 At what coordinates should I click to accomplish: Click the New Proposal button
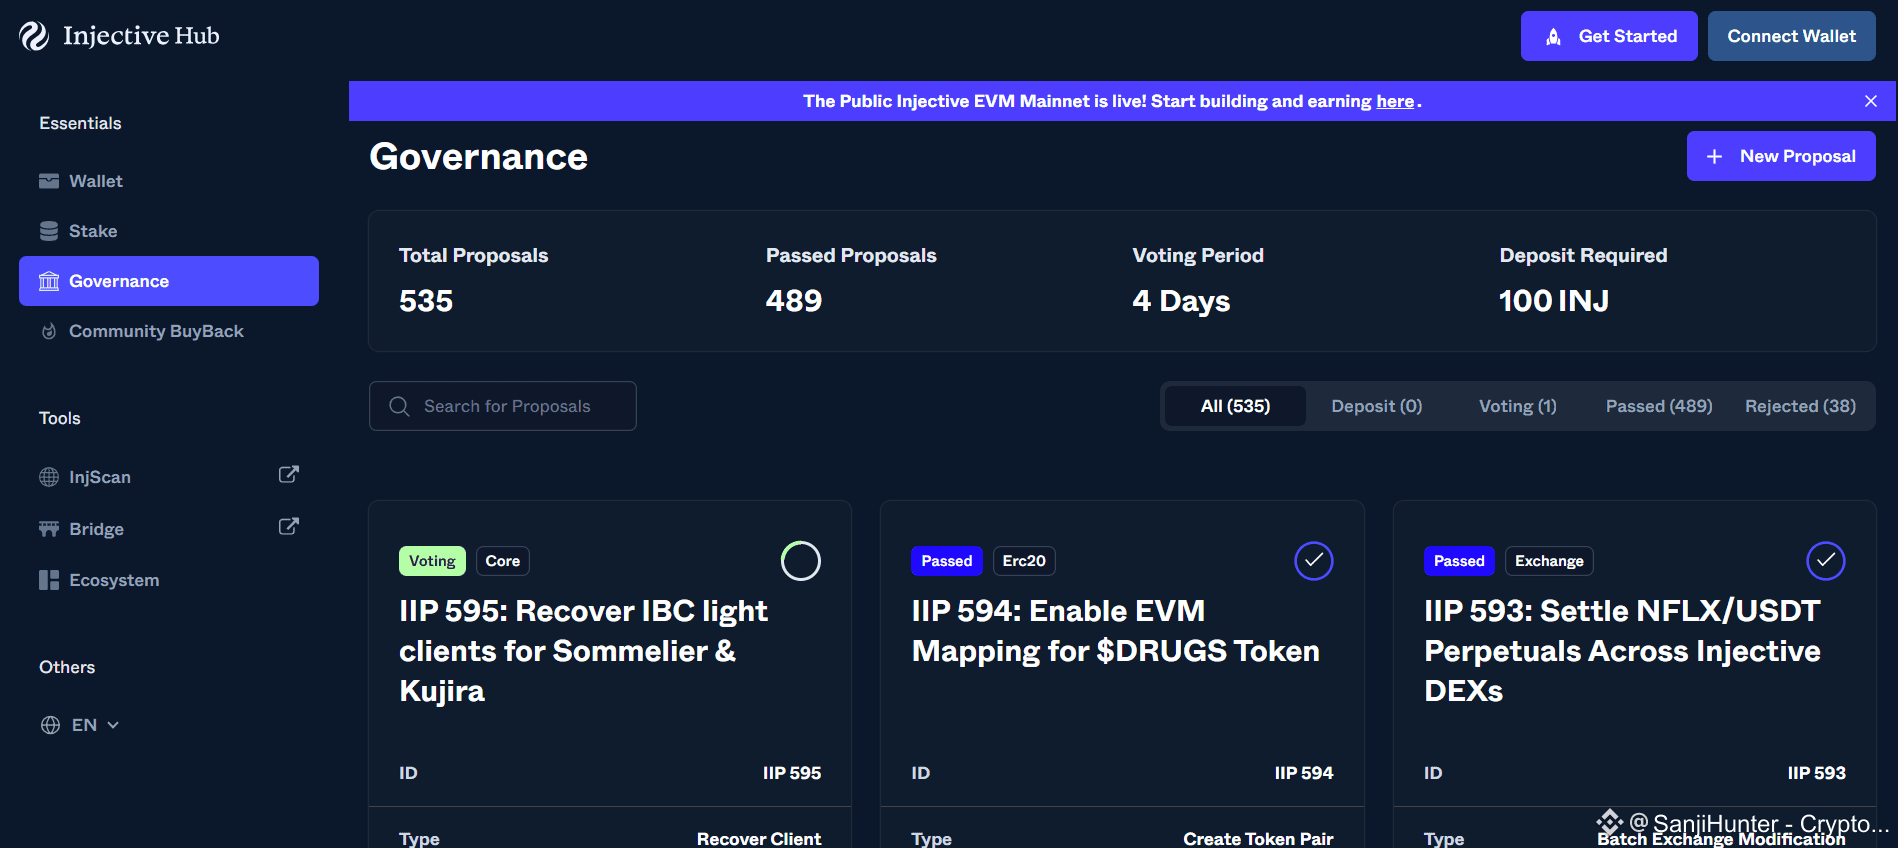(x=1780, y=156)
